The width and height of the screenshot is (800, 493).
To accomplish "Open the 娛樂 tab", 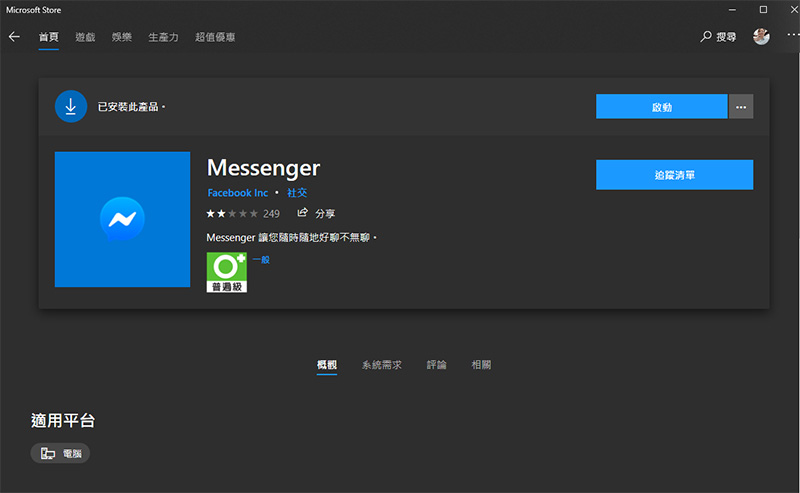I will point(122,37).
